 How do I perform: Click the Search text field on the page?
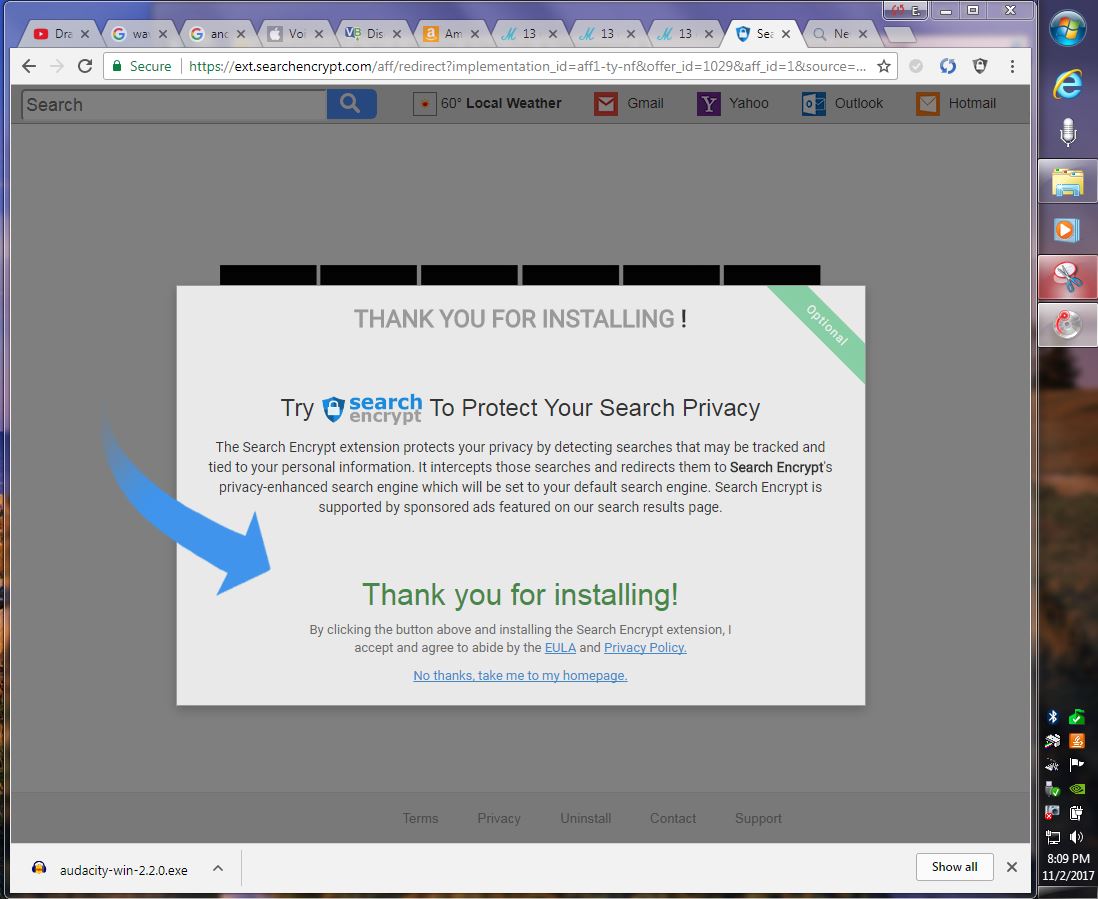[x=174, y=104]
